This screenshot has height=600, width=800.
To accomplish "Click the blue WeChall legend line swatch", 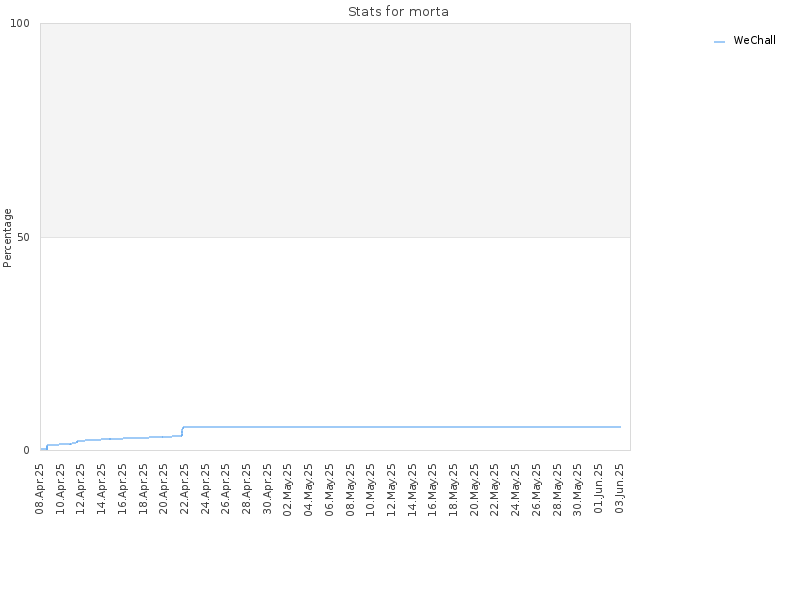I will tap(719, 42).
